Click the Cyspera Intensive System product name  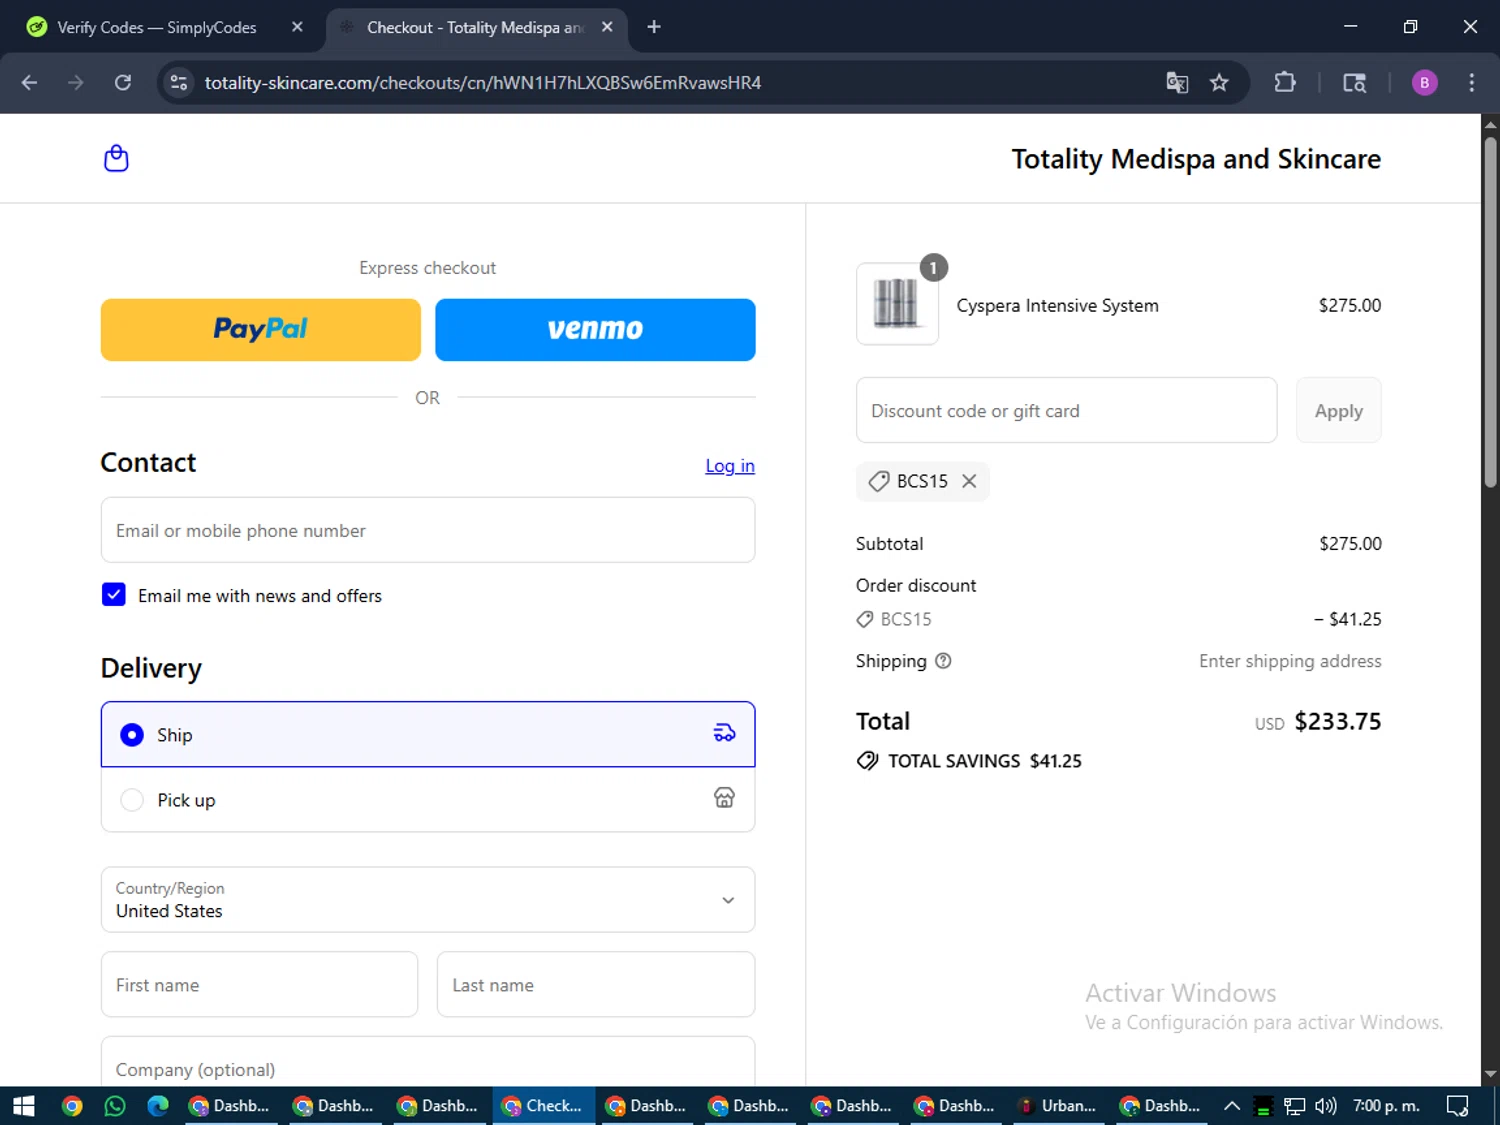(1057, 306)
